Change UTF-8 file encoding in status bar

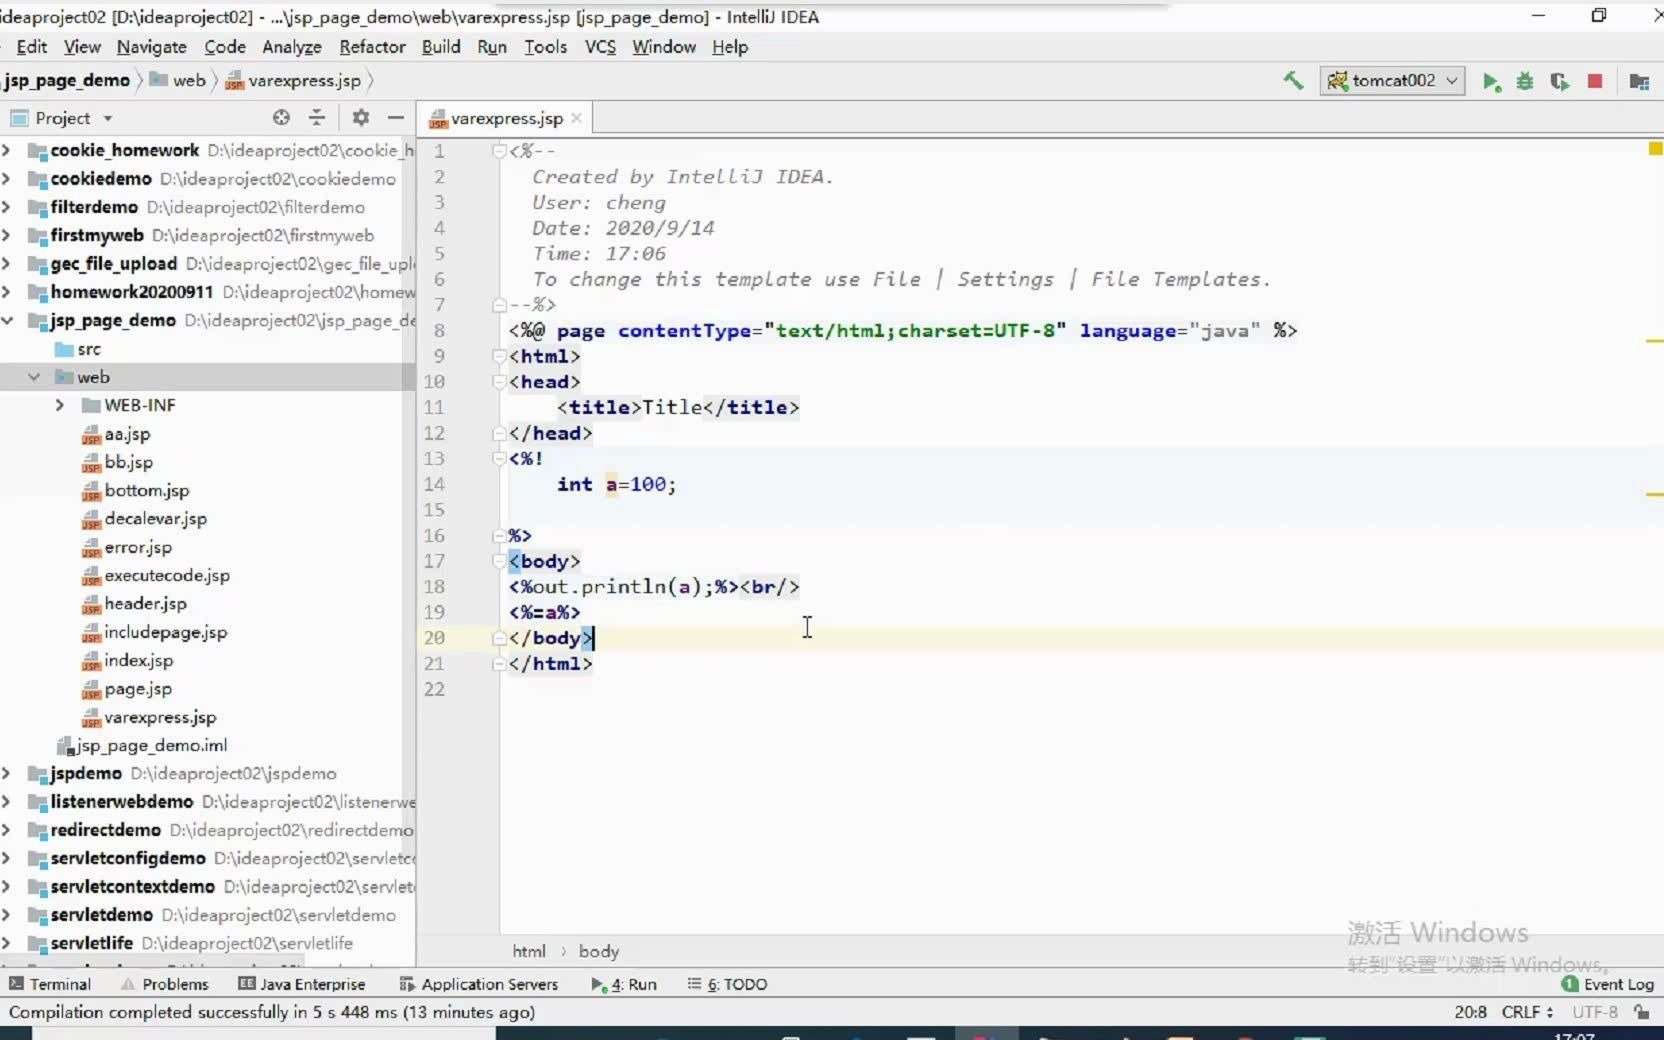pos(1594,1012)
